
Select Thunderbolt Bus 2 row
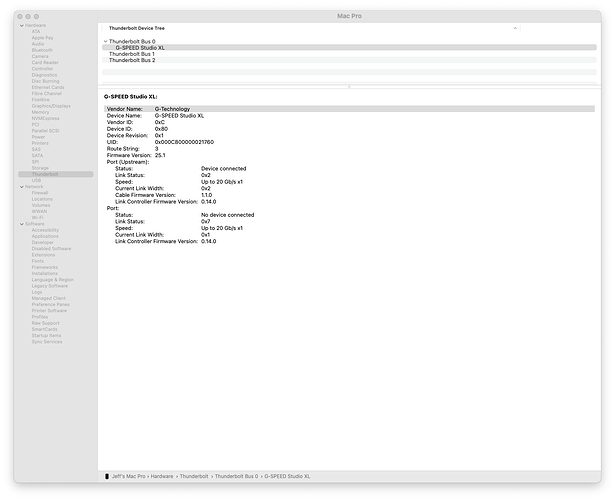pos(349,60)
